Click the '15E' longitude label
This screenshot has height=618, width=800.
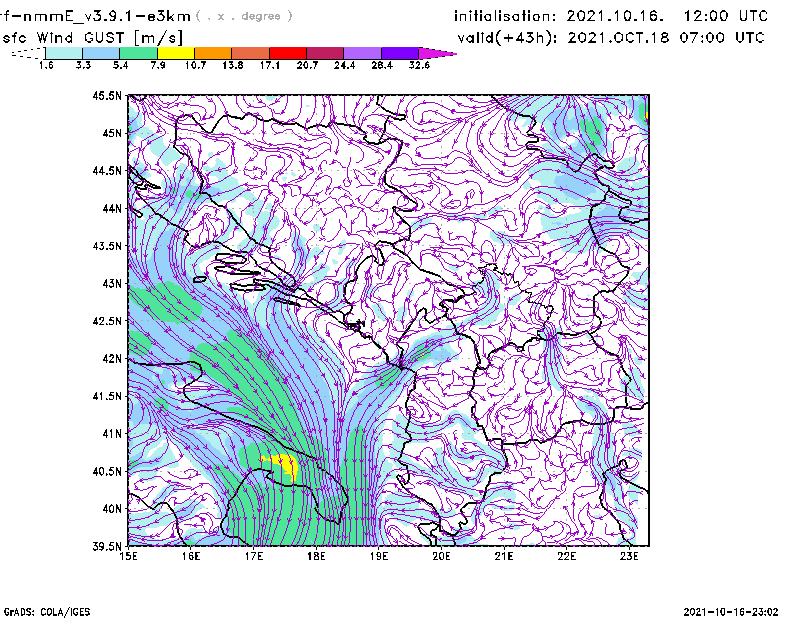(x=128, y=556)
